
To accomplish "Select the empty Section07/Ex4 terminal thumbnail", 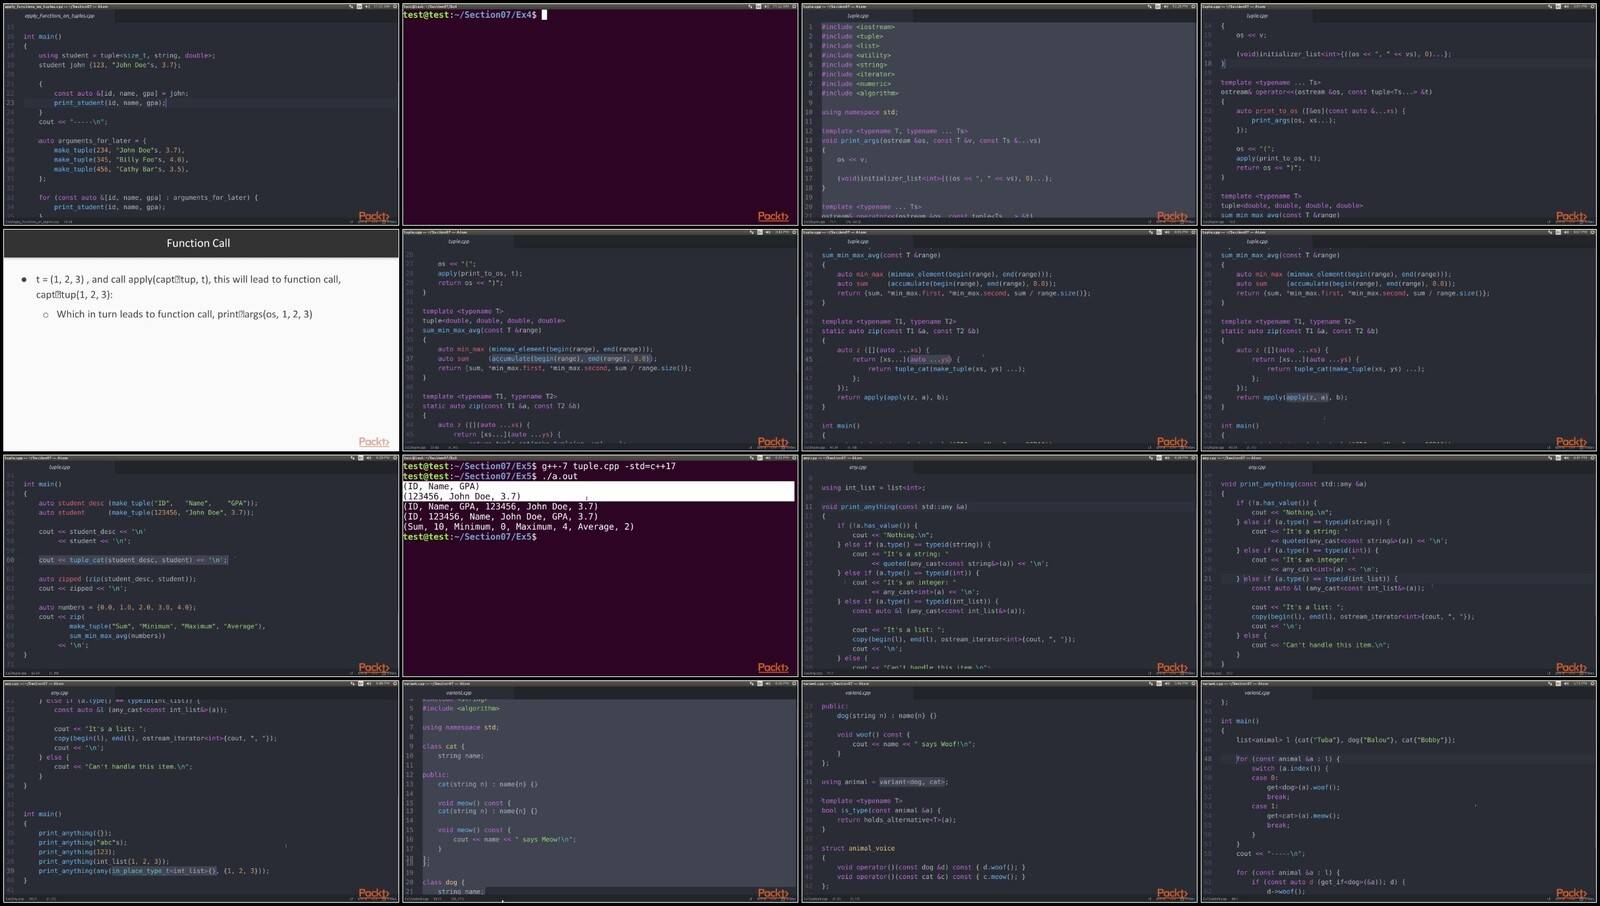I will coord(600,115).
